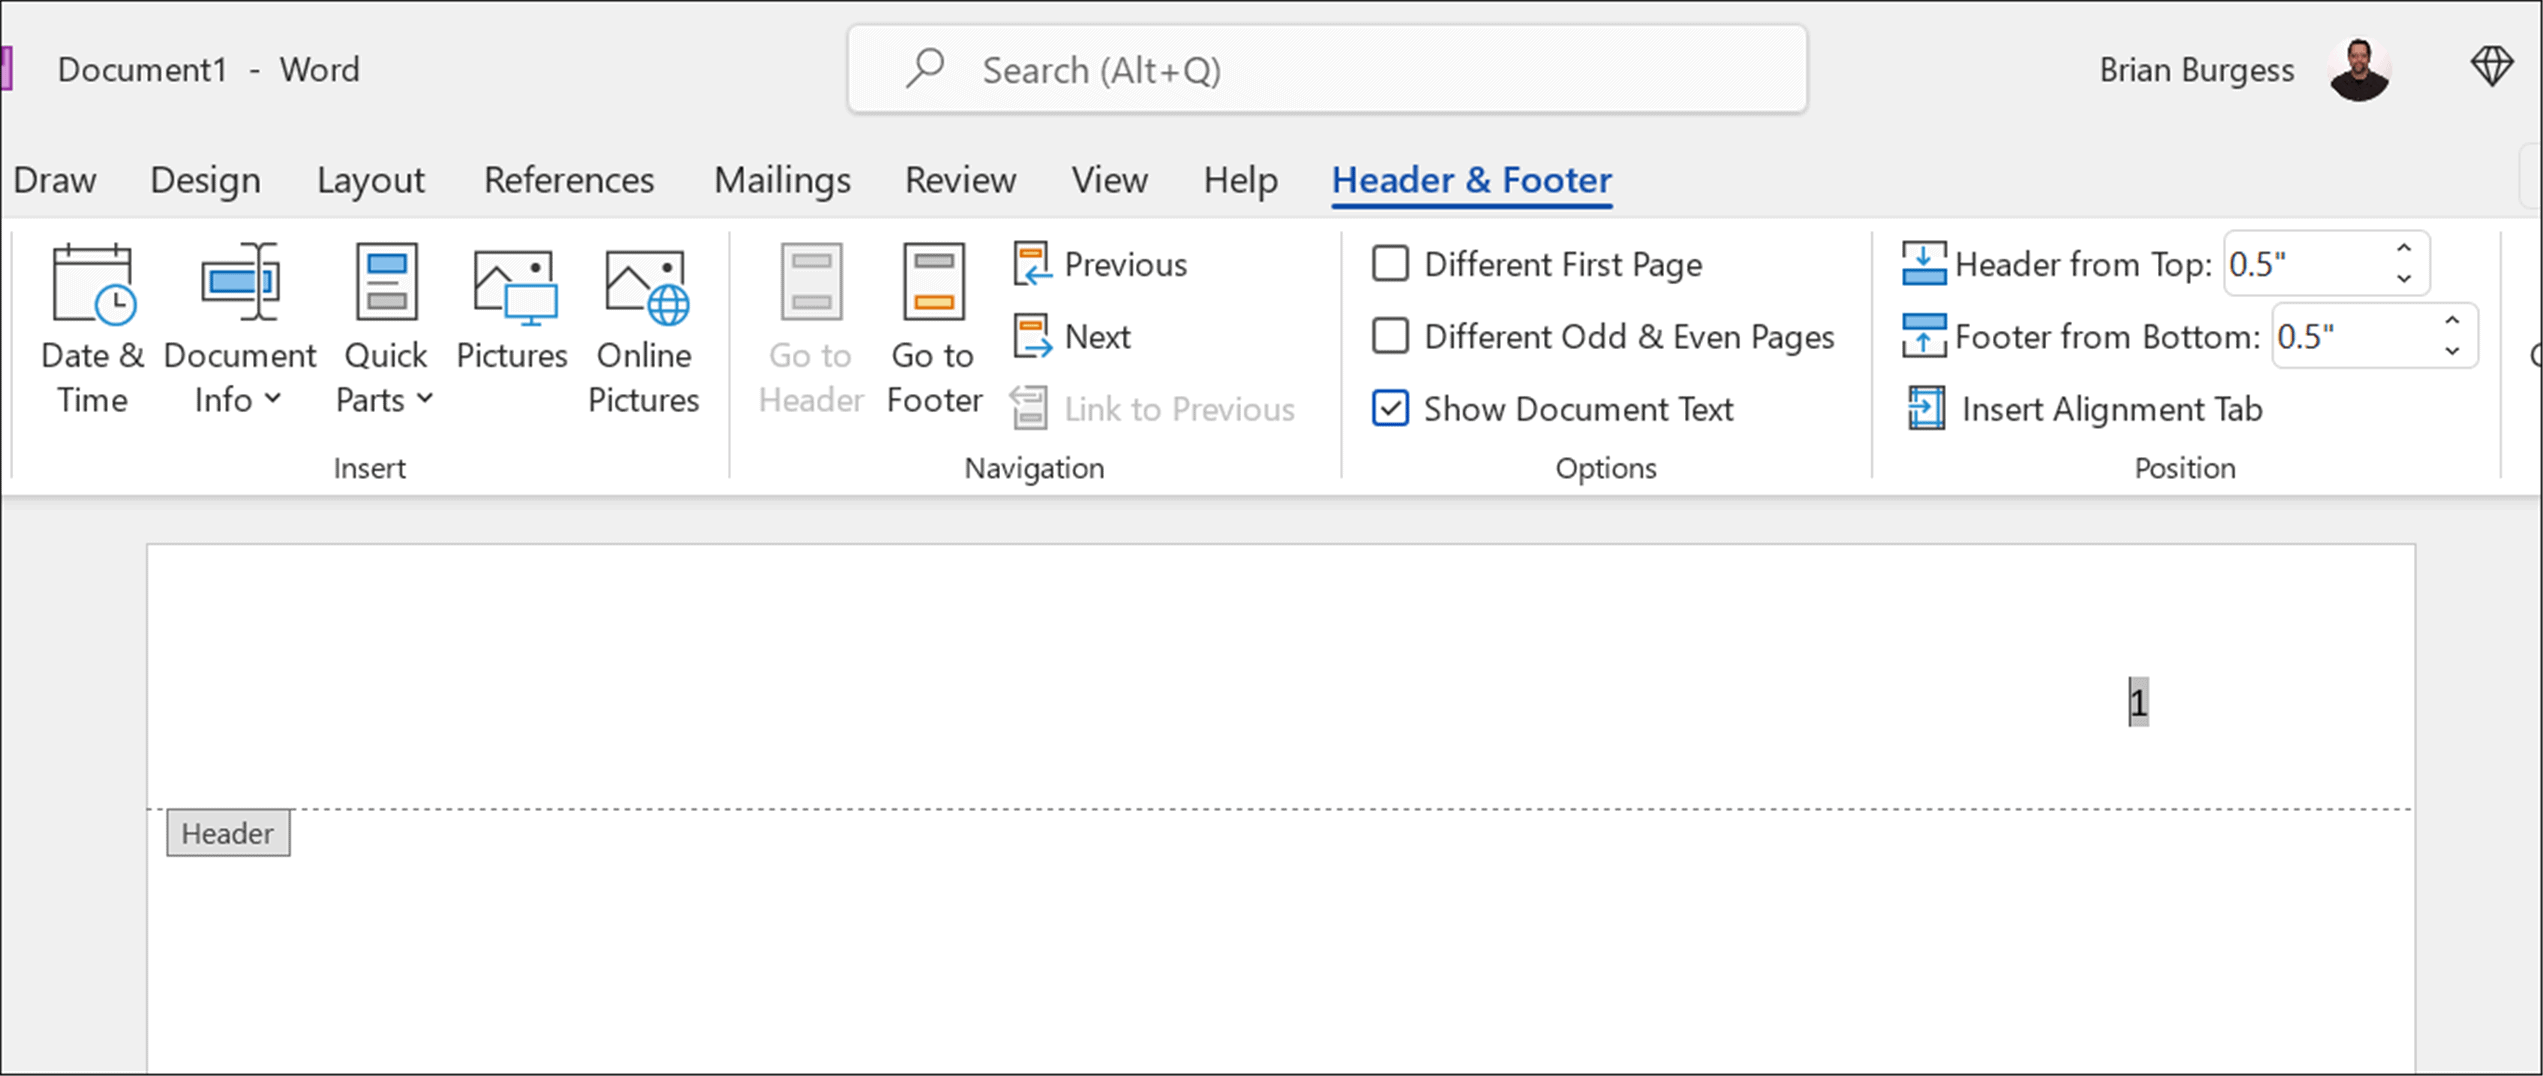Expand the Quick Parts menu
This screenshot has height=1076, width=2543.
pyautogui.click(x=424, y=399)
